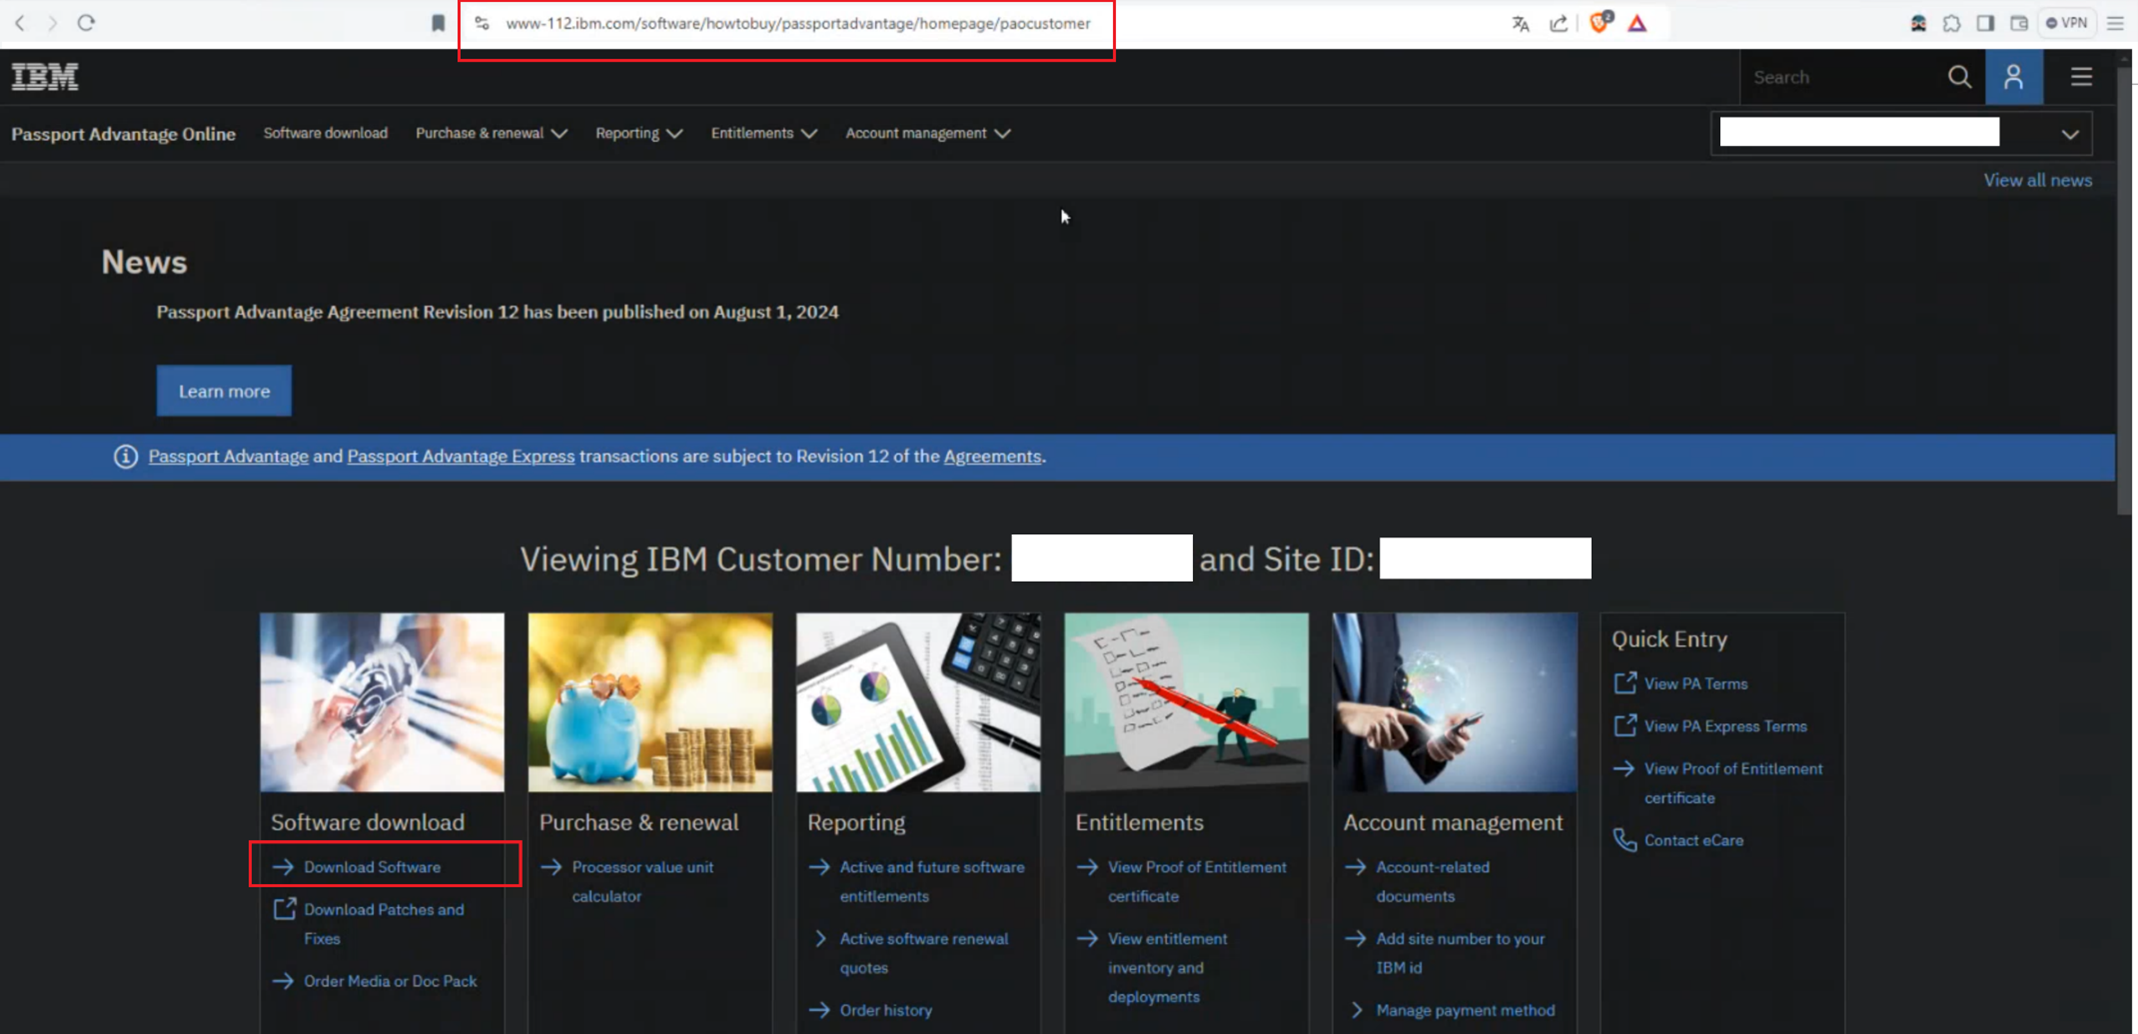Open Active software renewal quotes
Viewport: 2138px width, 1034px height.
pos(924,953)
